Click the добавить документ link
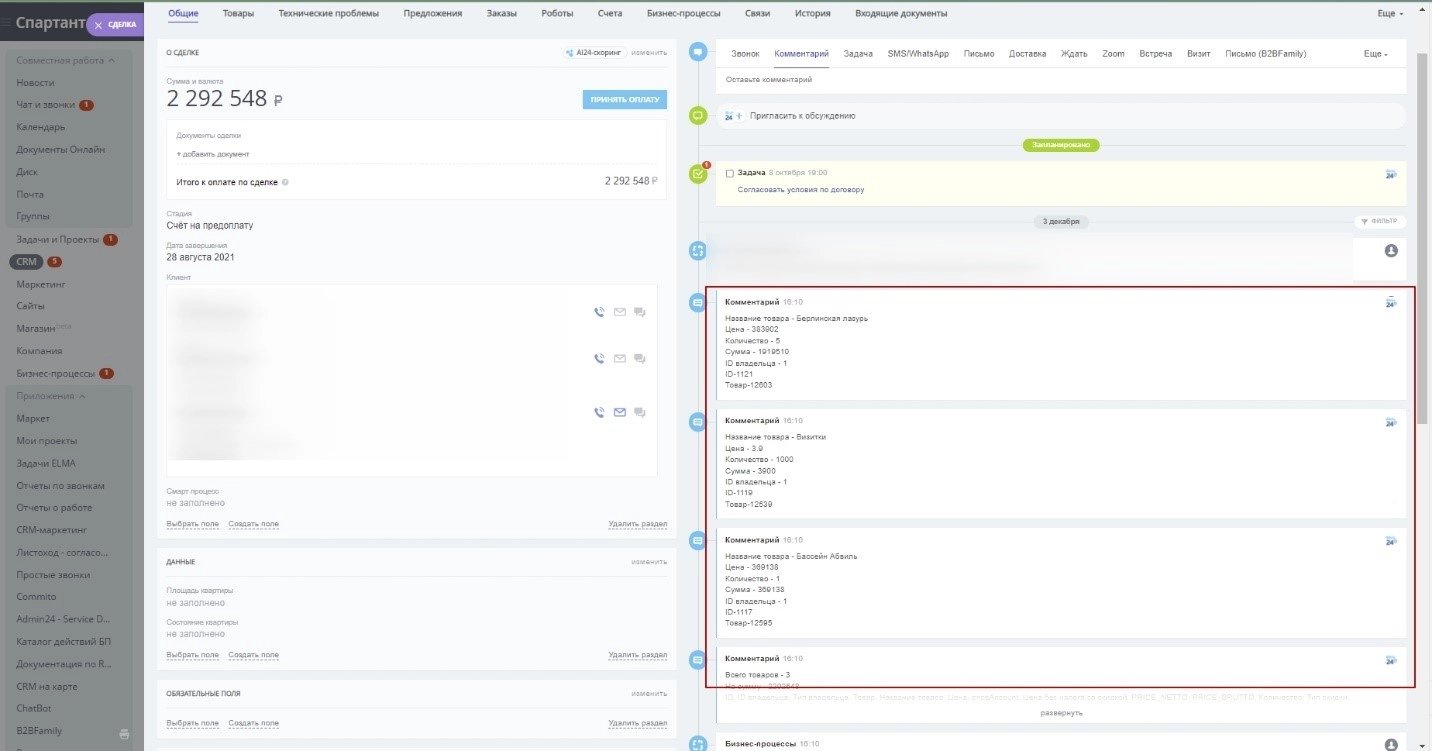The image size is (1432, 751). click(x=213, y=154)
